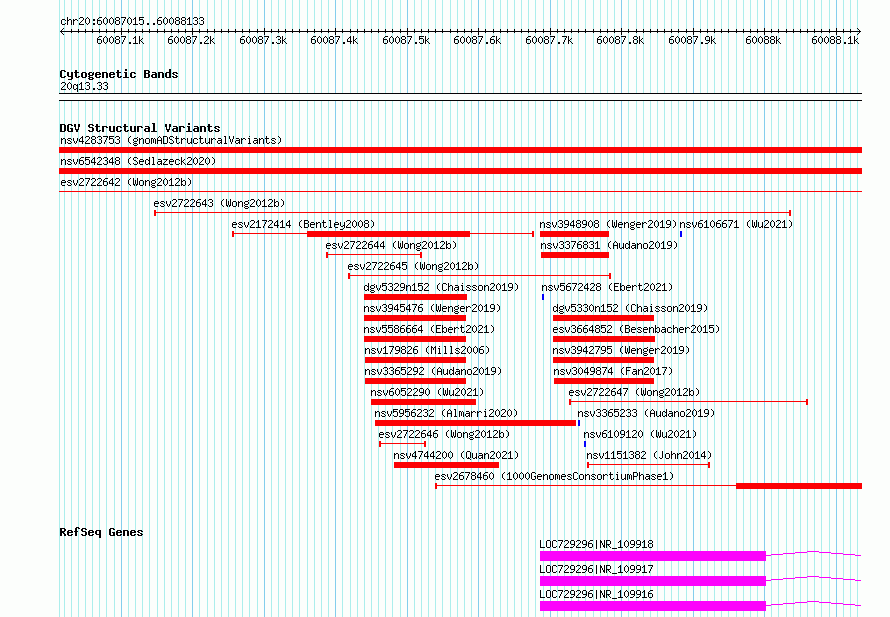890x617 pixels.
Task: Click the 60088k ruler tick label
Action: point(763,40)
